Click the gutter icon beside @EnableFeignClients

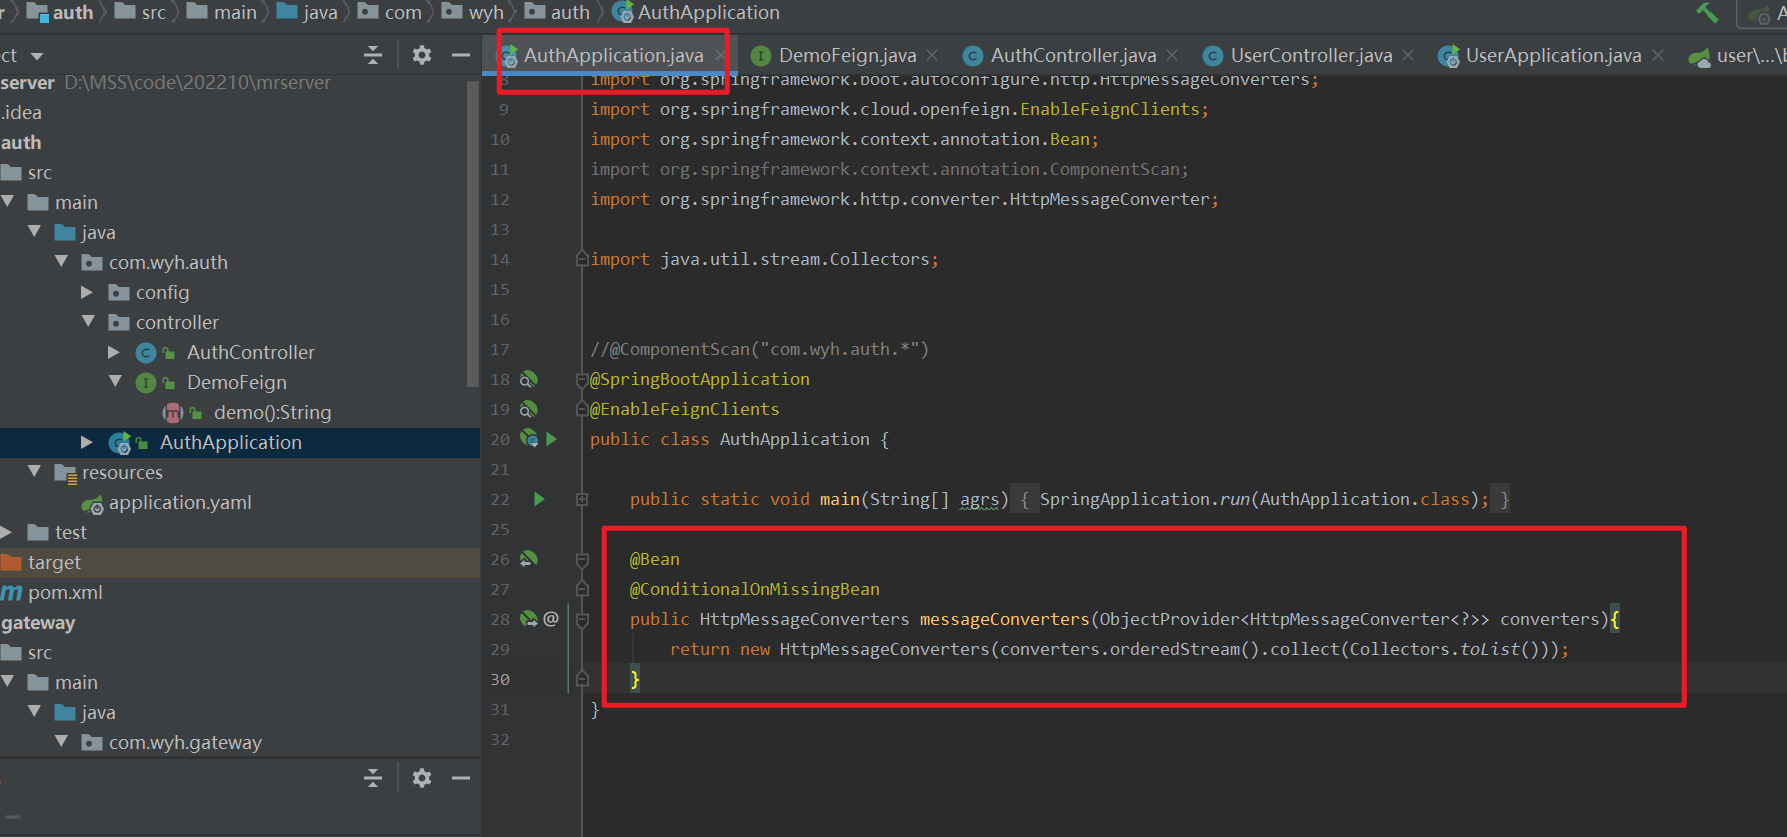tap(528, 409)
